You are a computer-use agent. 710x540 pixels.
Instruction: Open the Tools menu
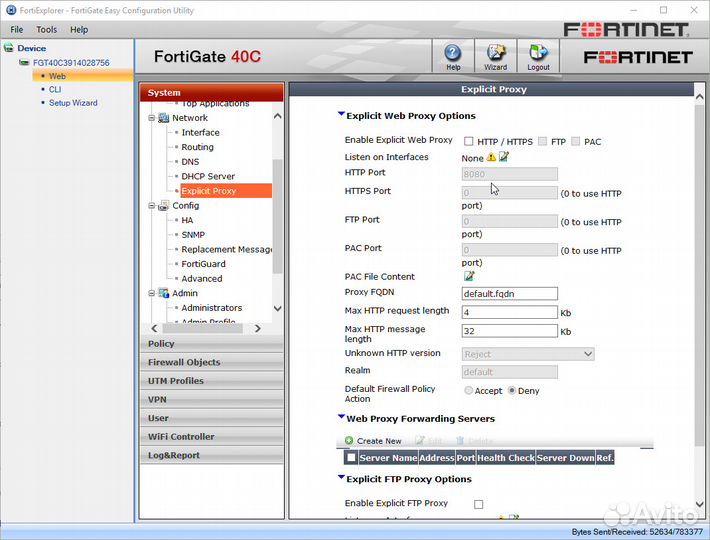click(x=47, y=29)
